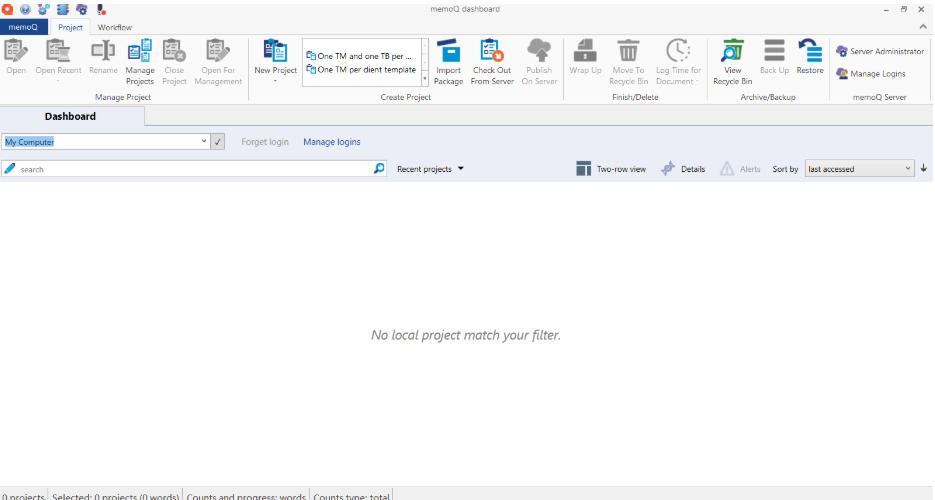This screenshot has width=935, height=500.
Task: Open the My Computer server dropdown
Action: pos(203,141)
